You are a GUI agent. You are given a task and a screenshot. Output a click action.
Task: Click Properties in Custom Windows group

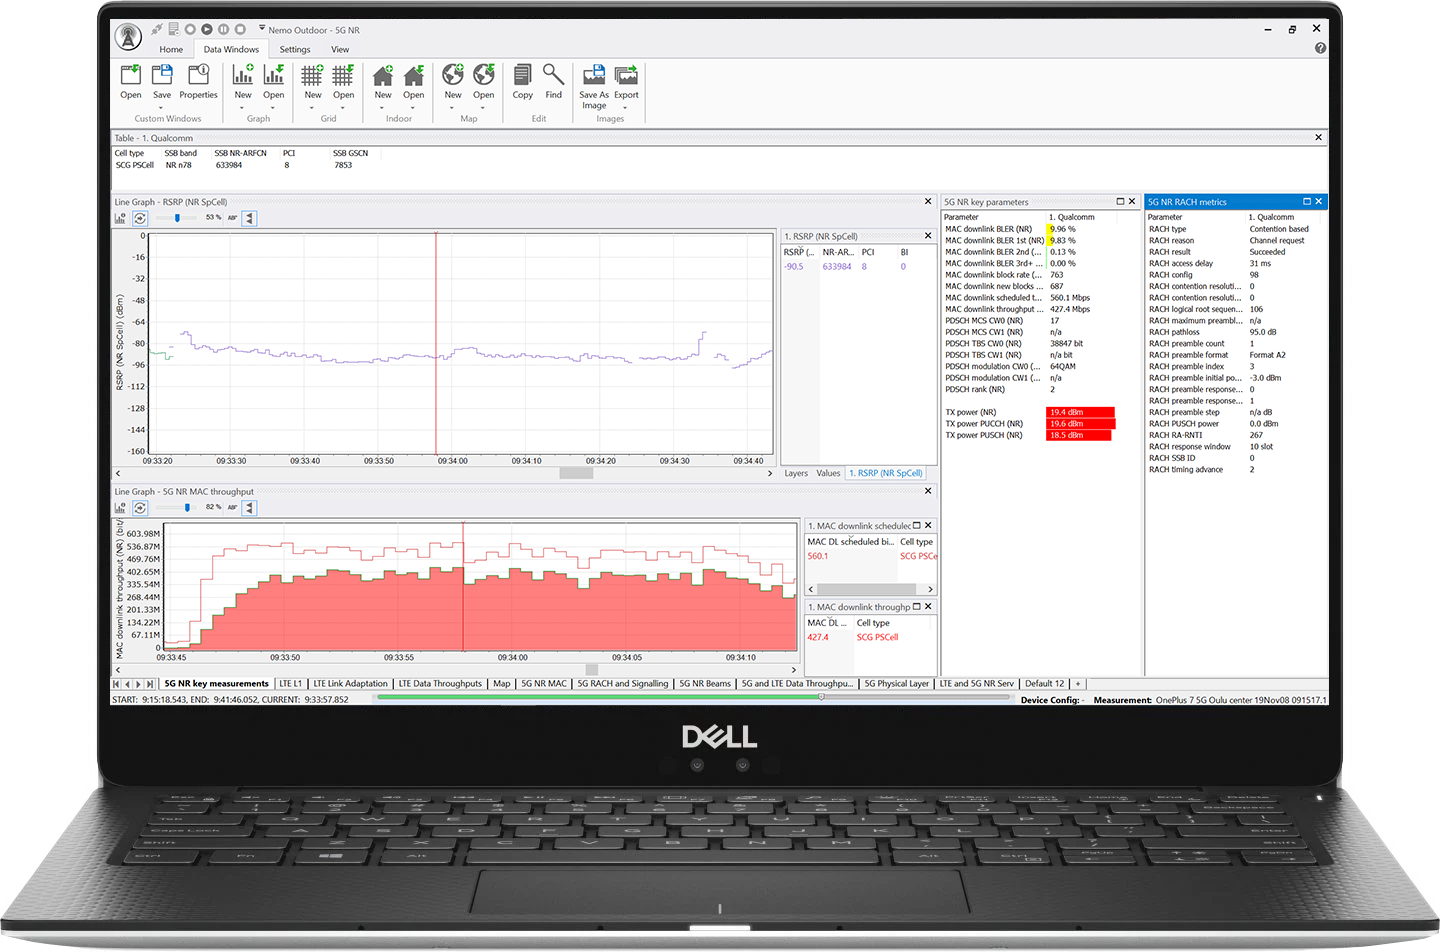198,81
